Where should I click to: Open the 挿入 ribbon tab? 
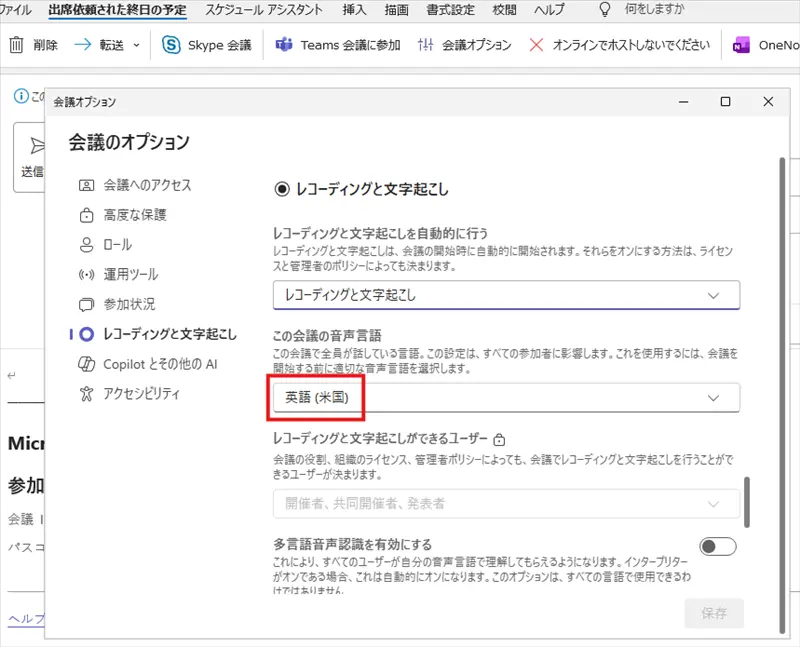[x=354, y=10]
